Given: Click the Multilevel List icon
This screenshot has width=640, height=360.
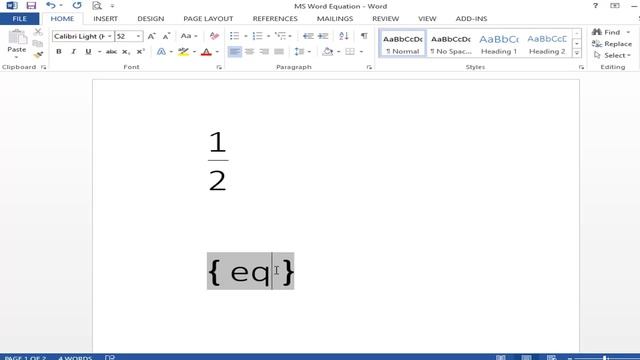Looking at the screenshot, I should point(280,36).
